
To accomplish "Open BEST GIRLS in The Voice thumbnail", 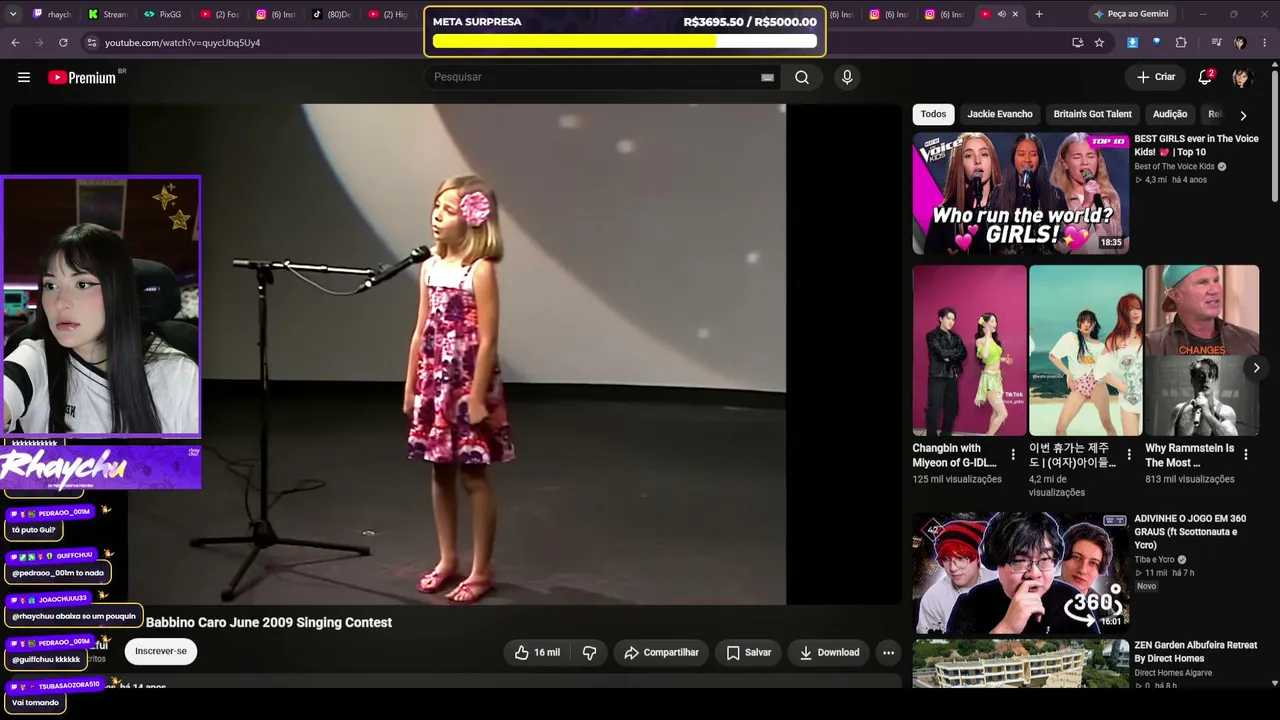I will coord(1020,193).
